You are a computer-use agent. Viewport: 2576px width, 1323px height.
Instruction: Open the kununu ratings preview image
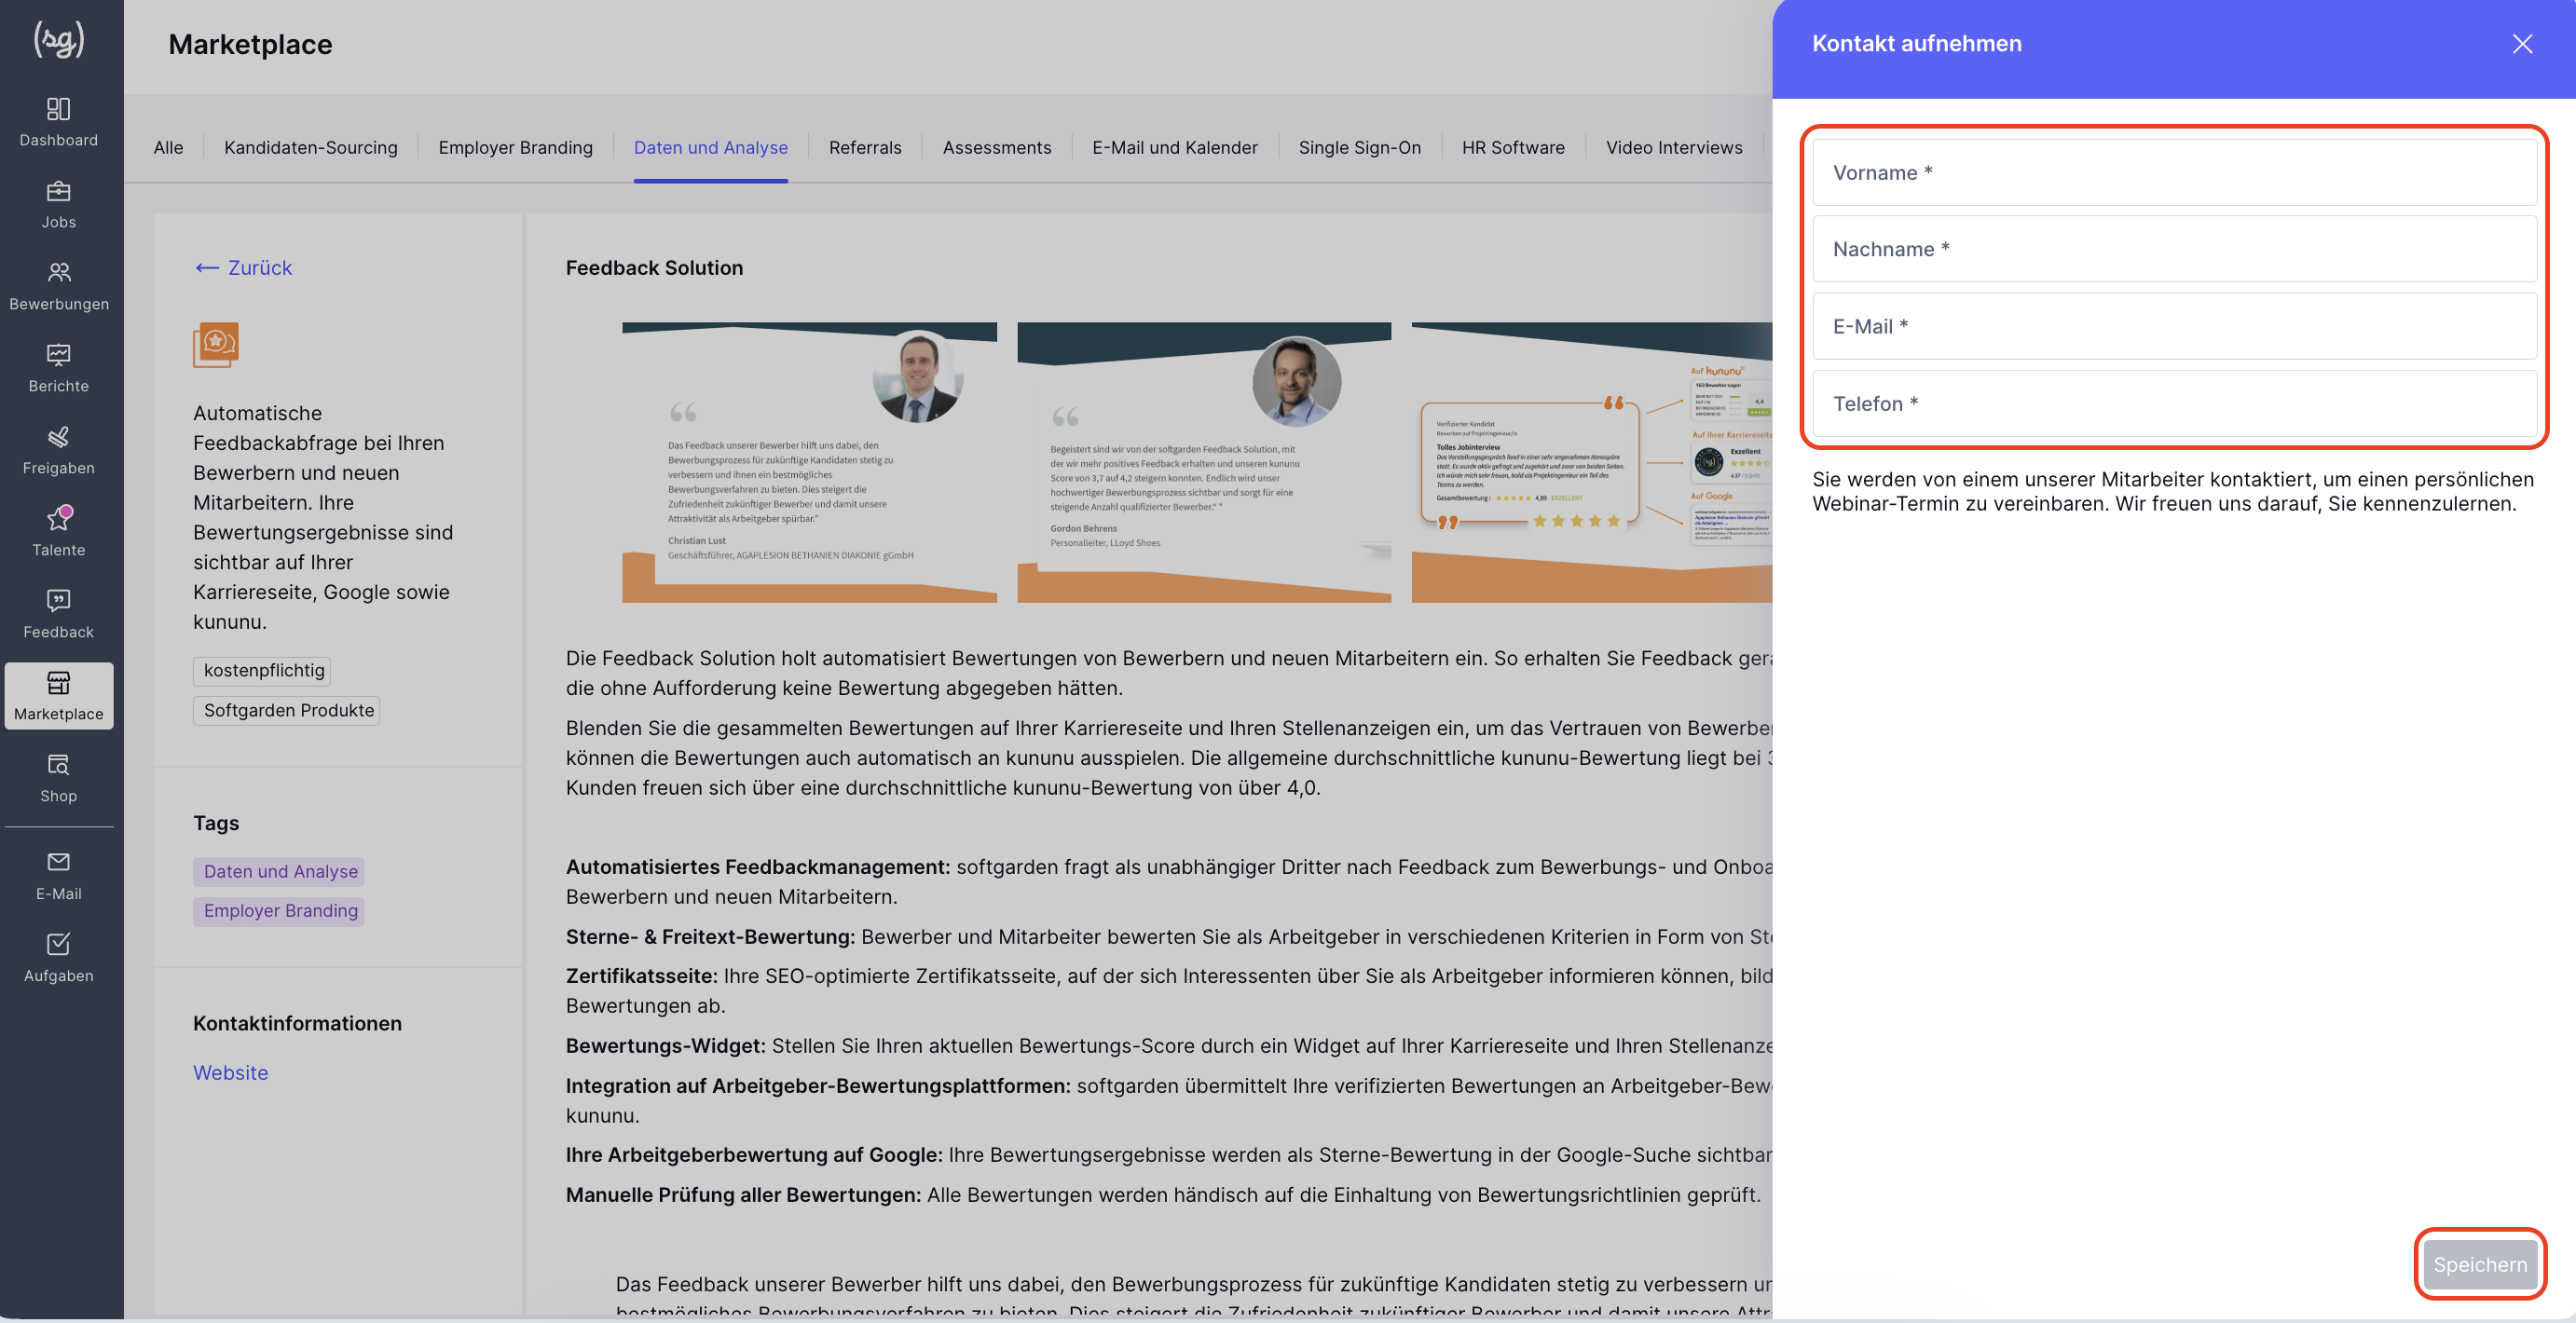click(x=1592, y=462)
